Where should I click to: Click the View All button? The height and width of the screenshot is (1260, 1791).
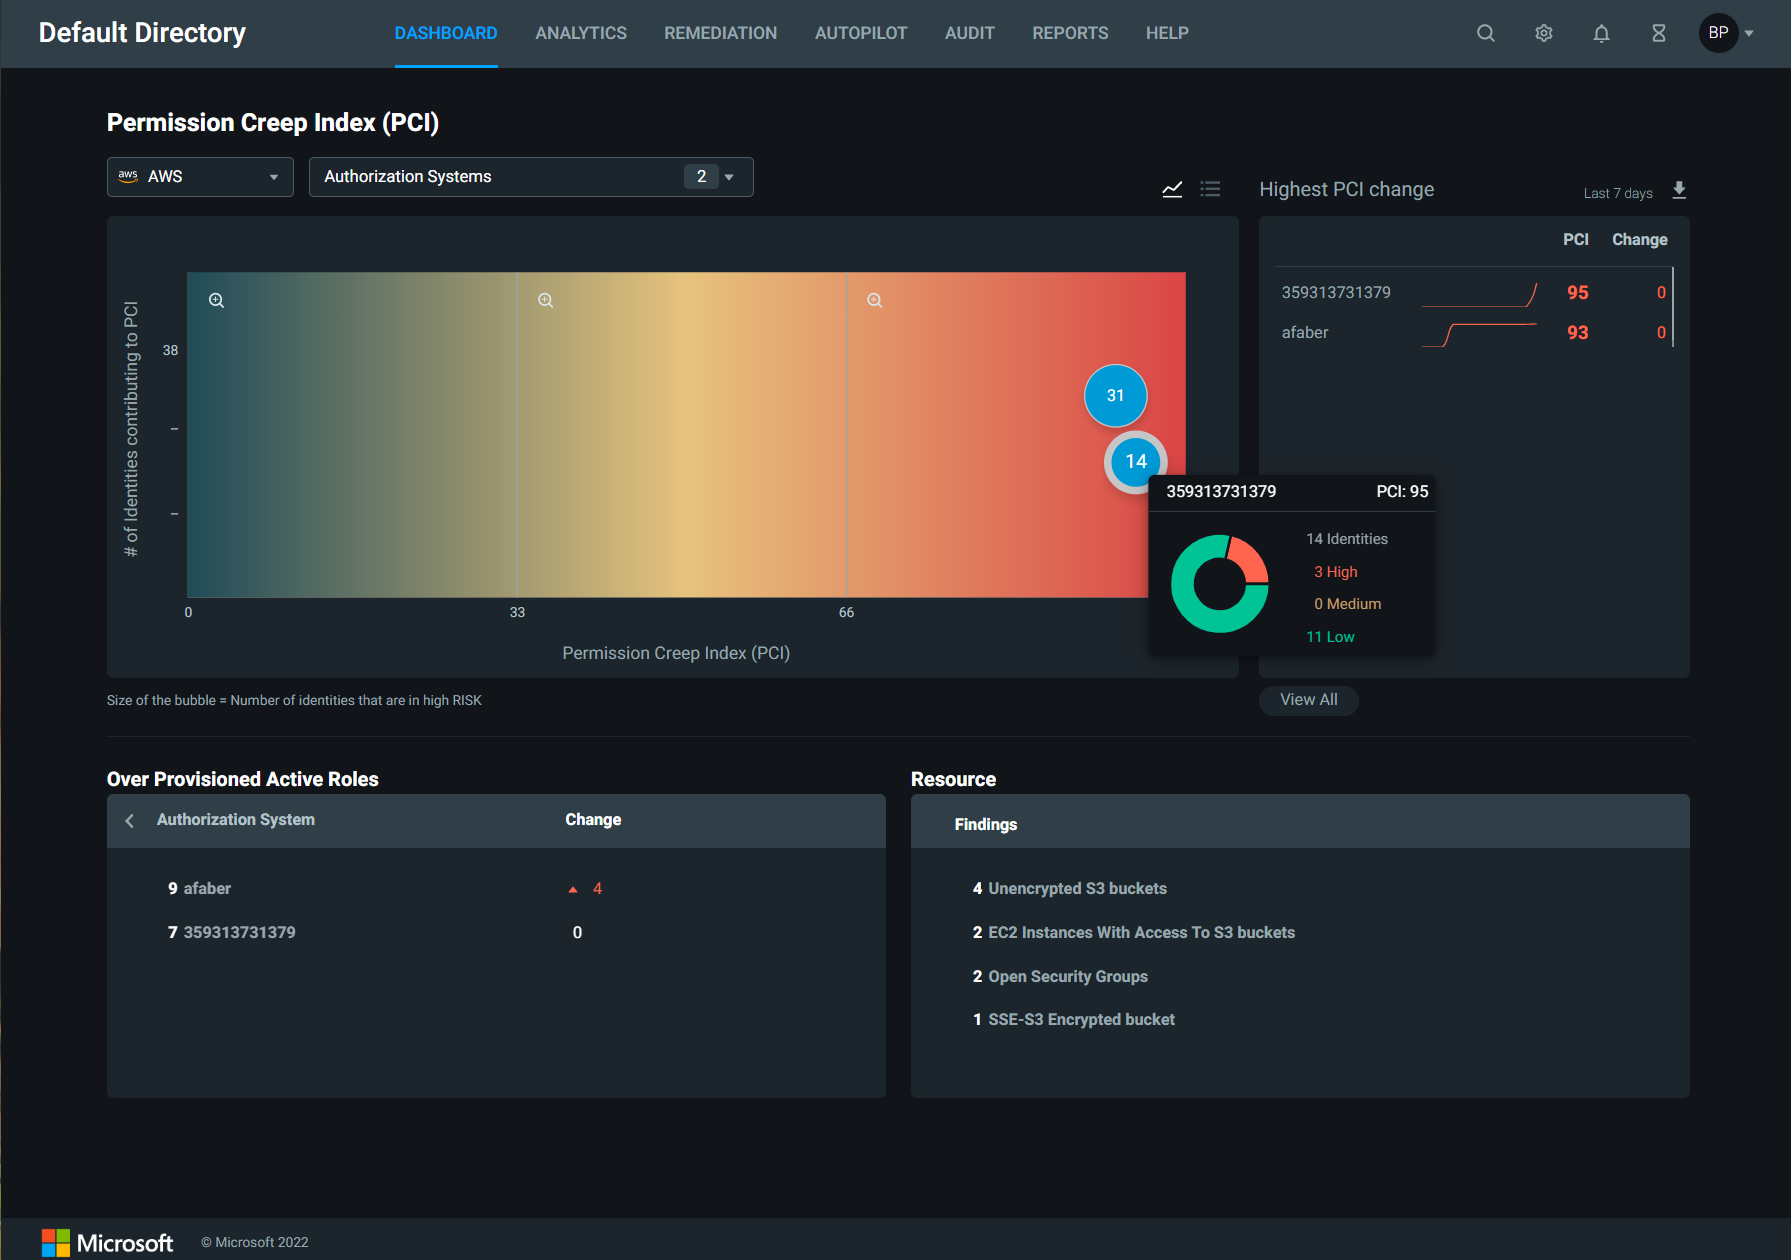[1308, 700]
